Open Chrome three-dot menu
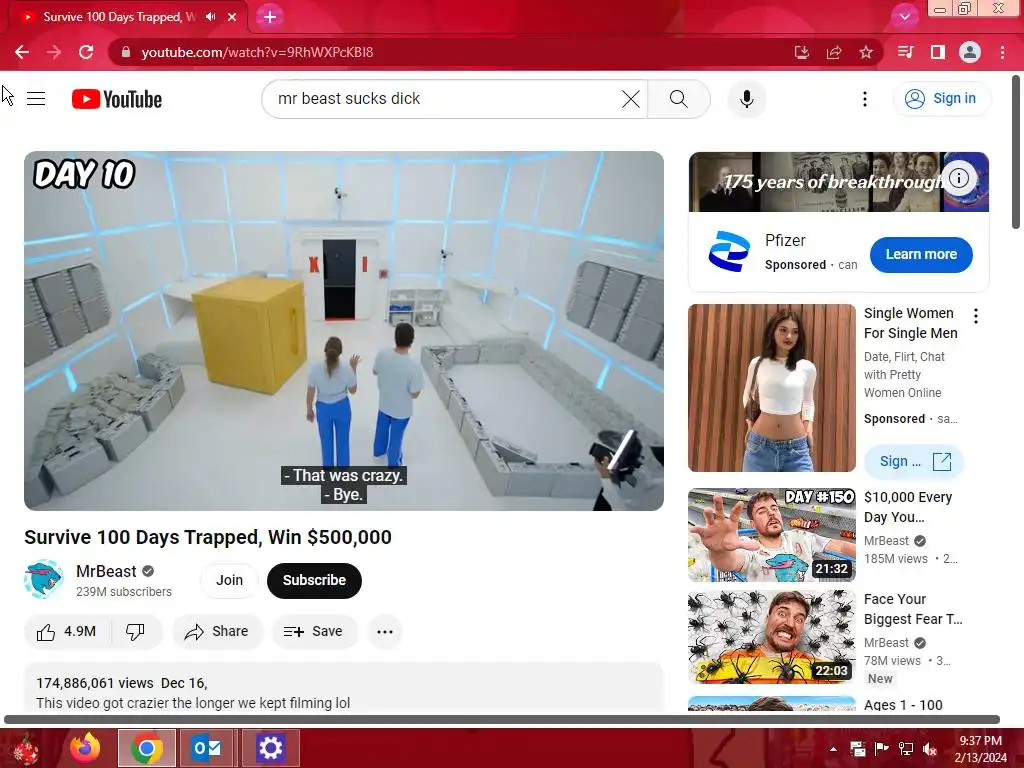This screenshot has height=768, width=1024. (1002, 52)
